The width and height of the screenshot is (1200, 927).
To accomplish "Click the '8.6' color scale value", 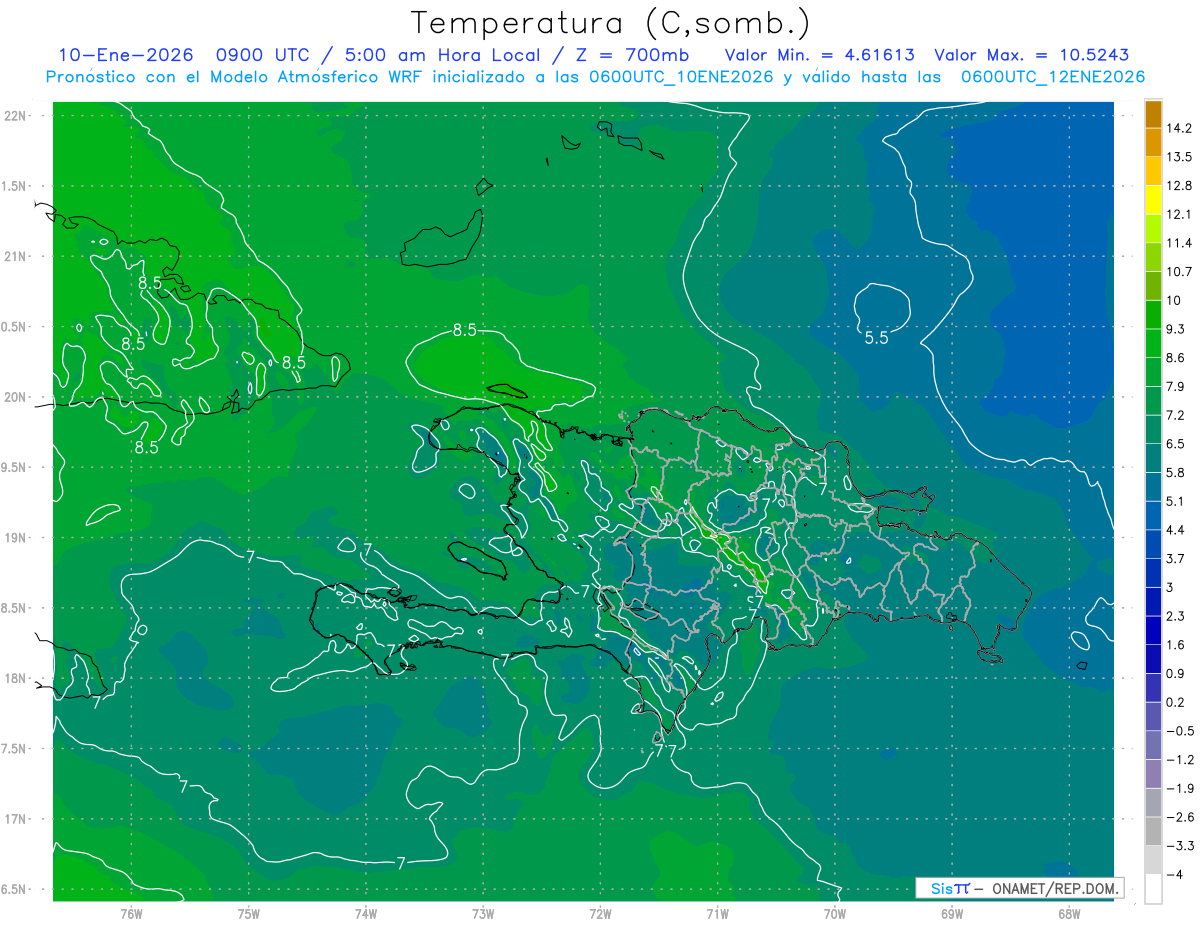I will pos(1175,358).
